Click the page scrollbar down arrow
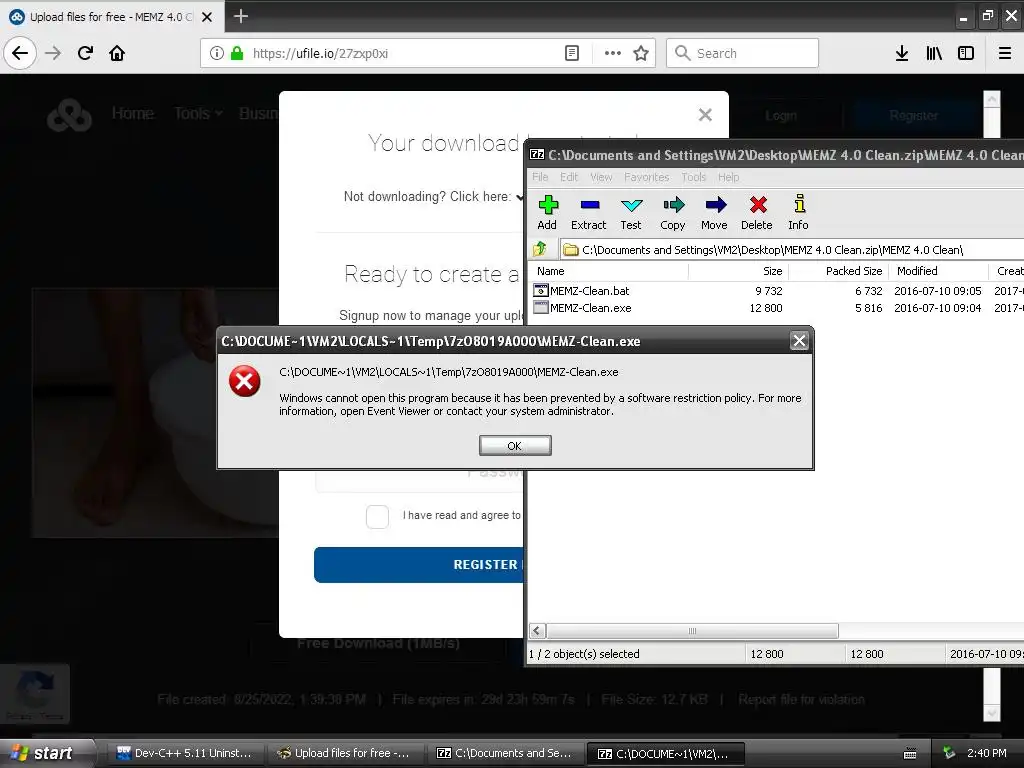The width and height of the screenshot is (1024, 768). (992, 712)
